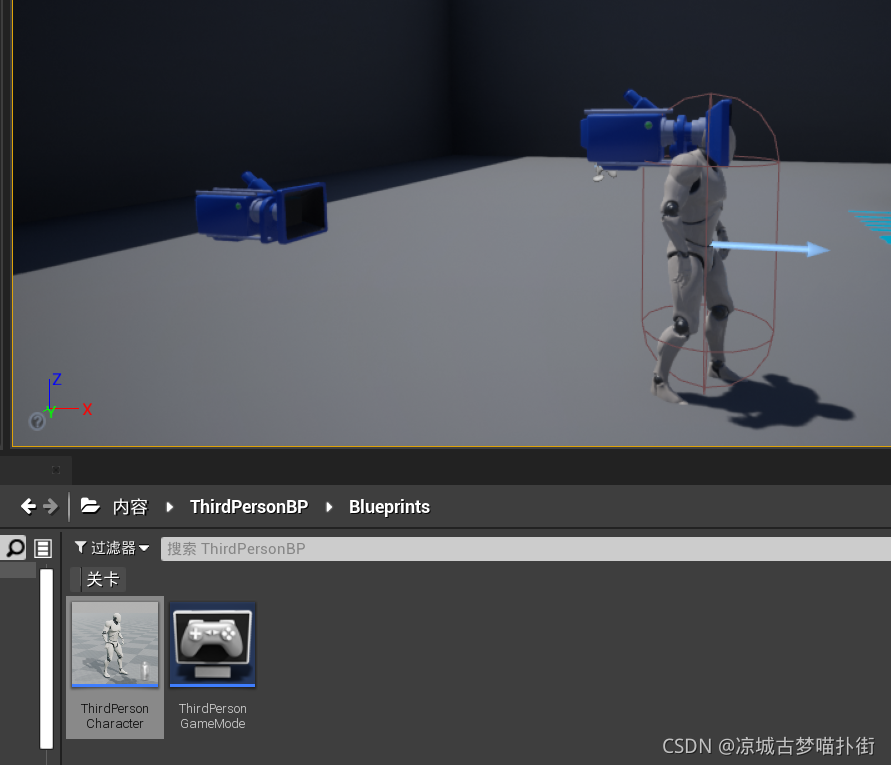Expand the arrow after 内容 breadcrumb
The height and width of the screenshot is (765, 891).
(x=169, y=506)
